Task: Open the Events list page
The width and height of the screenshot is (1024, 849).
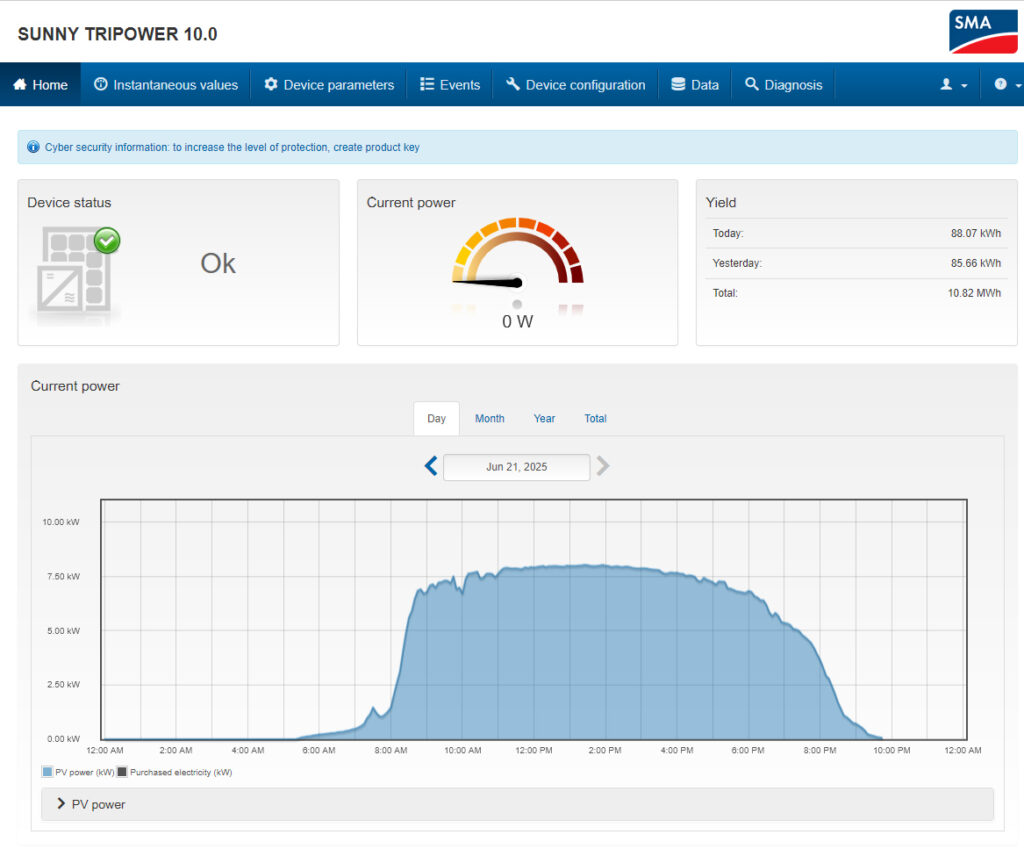Action: [x=450, y=85]
